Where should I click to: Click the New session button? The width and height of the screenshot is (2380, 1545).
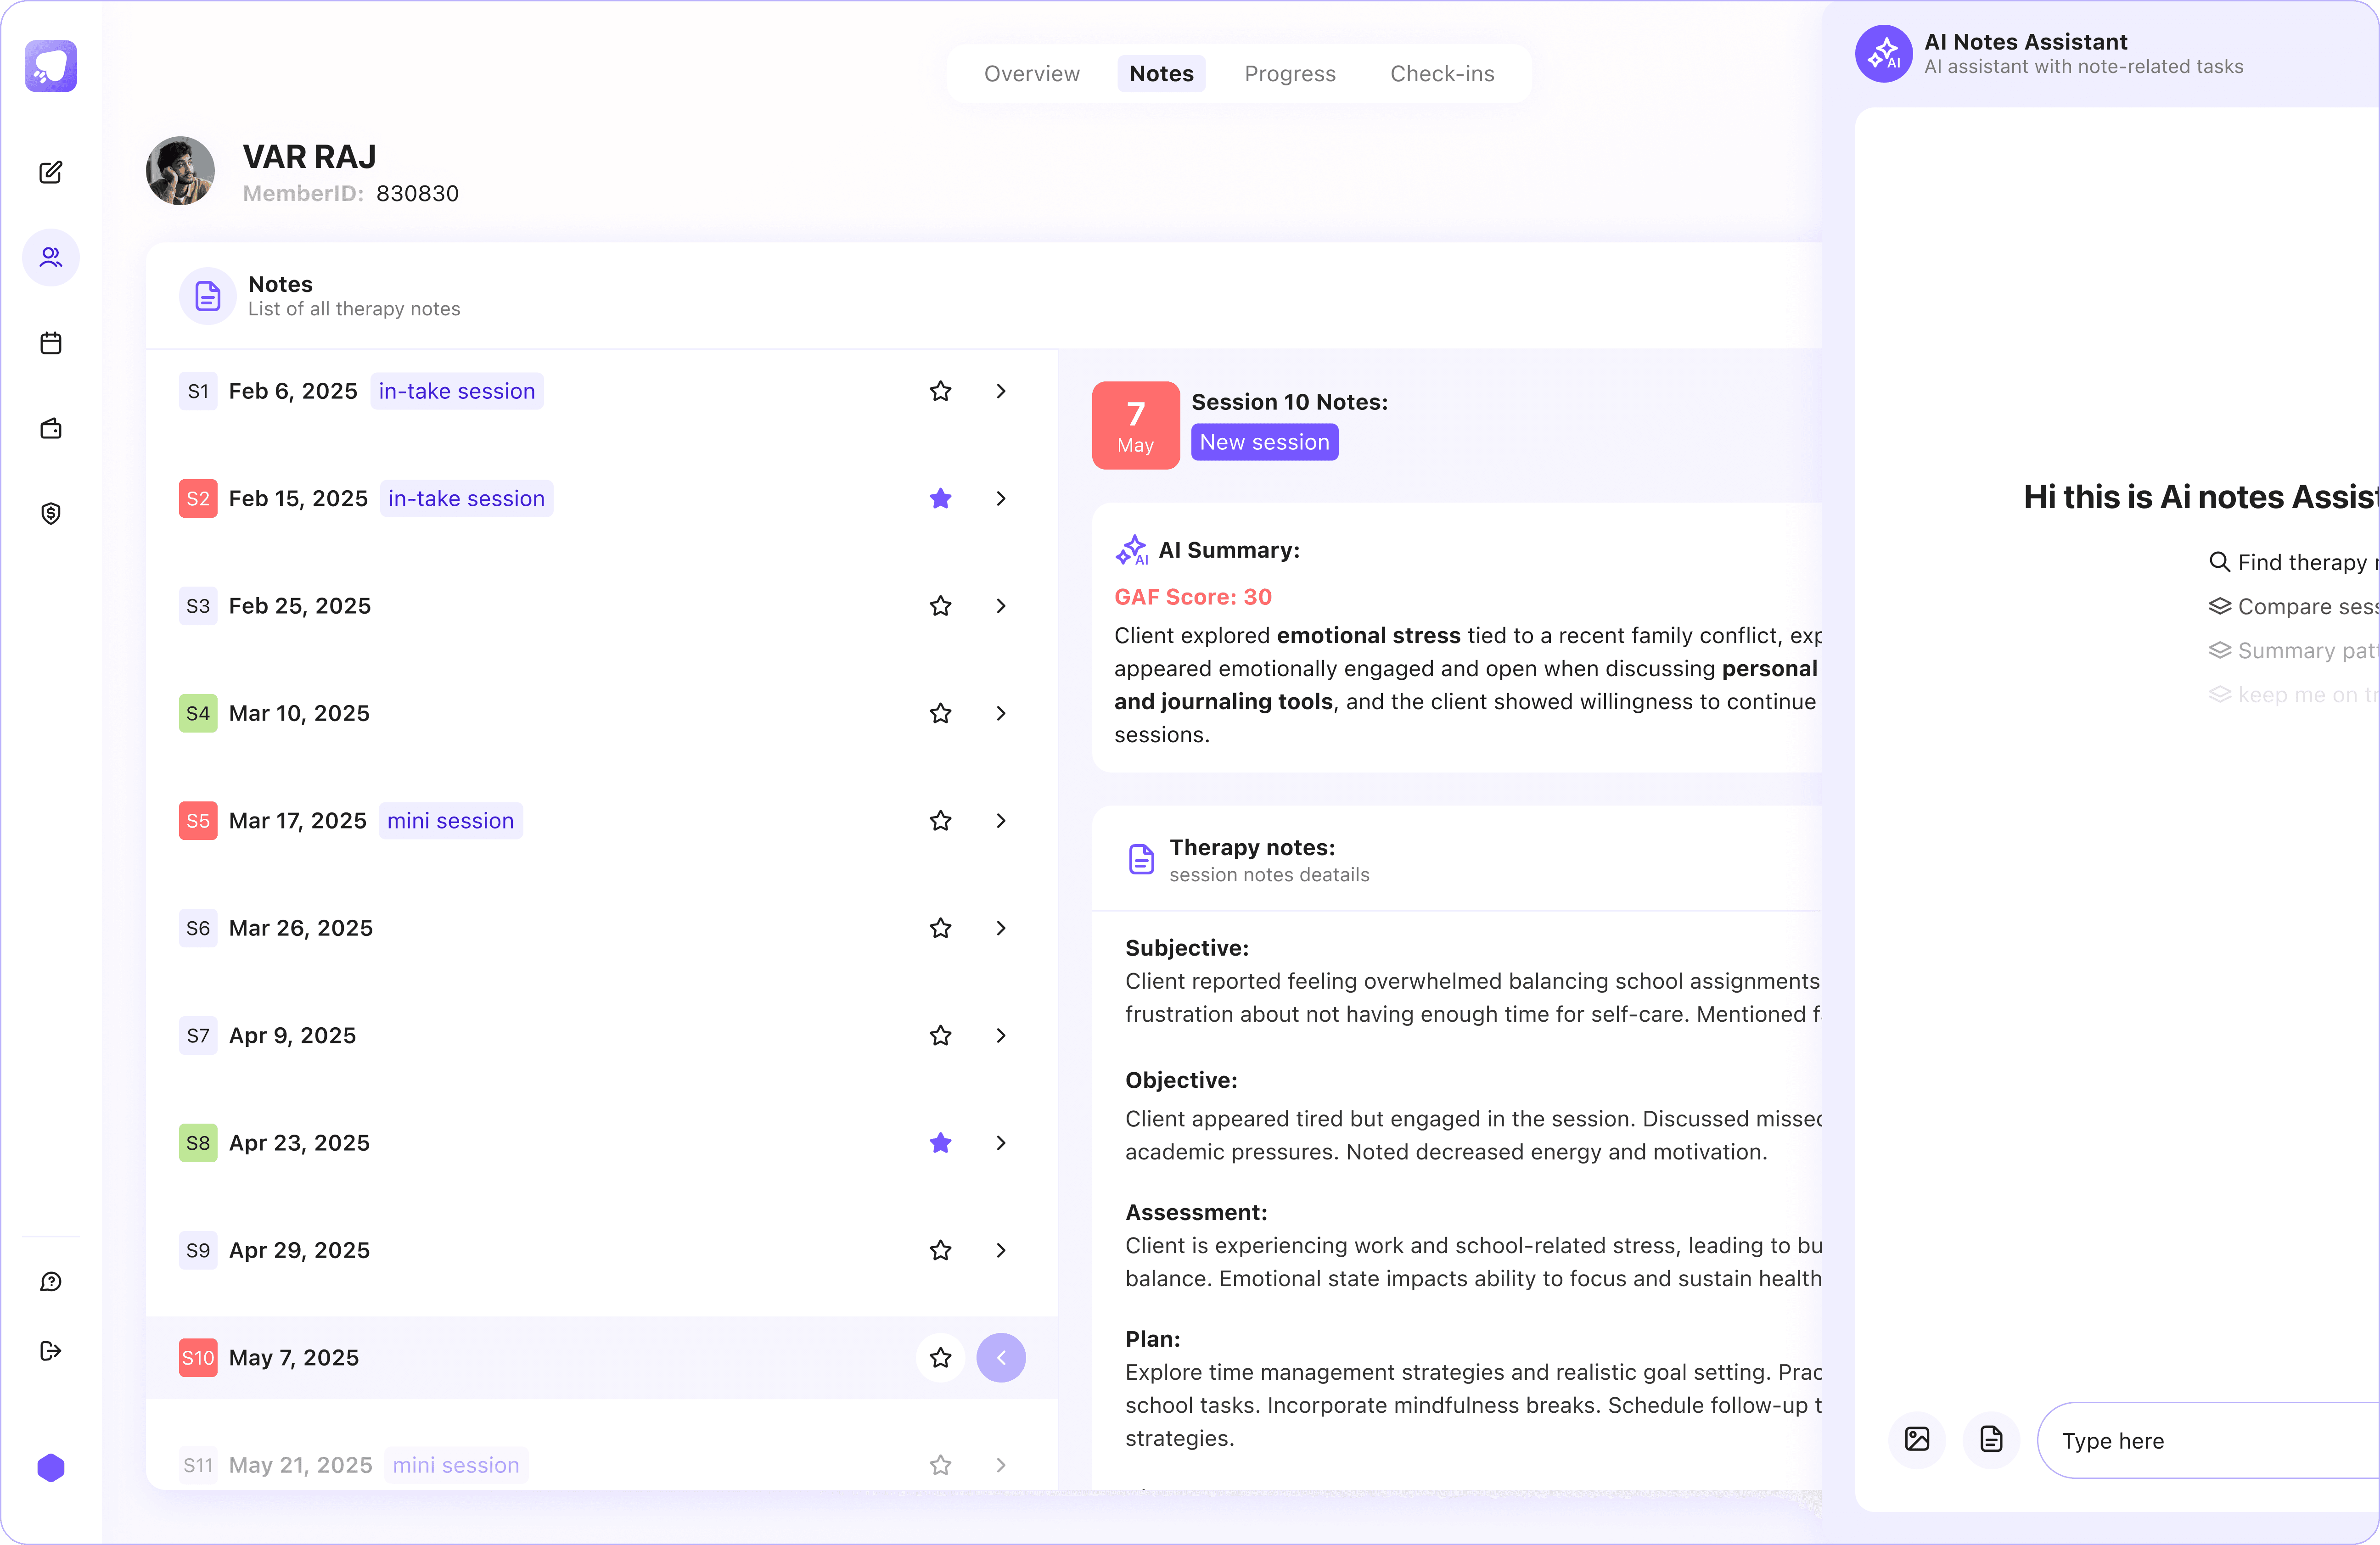click(1264, 442)
